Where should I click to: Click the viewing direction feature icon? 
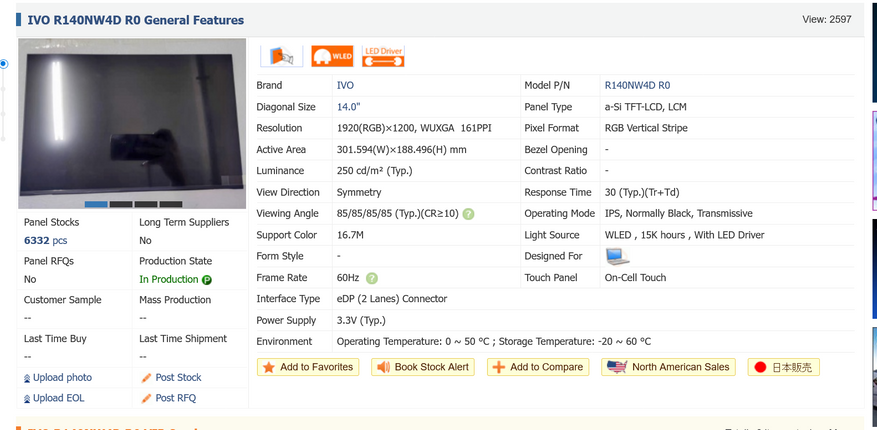[x=280, y=56]
